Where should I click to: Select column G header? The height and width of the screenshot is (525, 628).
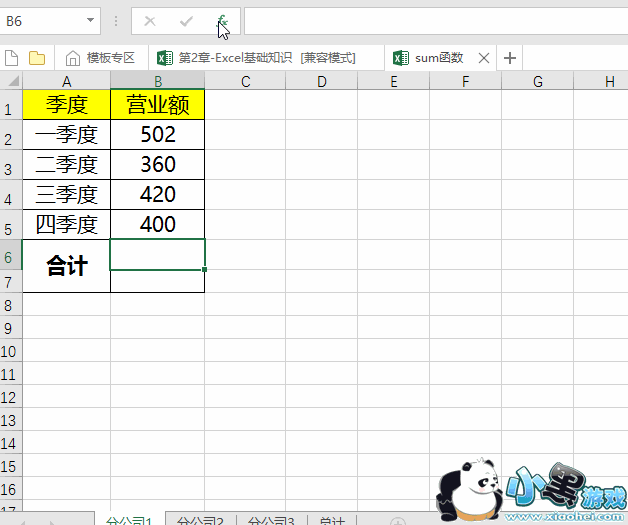(x=537, y=82)
